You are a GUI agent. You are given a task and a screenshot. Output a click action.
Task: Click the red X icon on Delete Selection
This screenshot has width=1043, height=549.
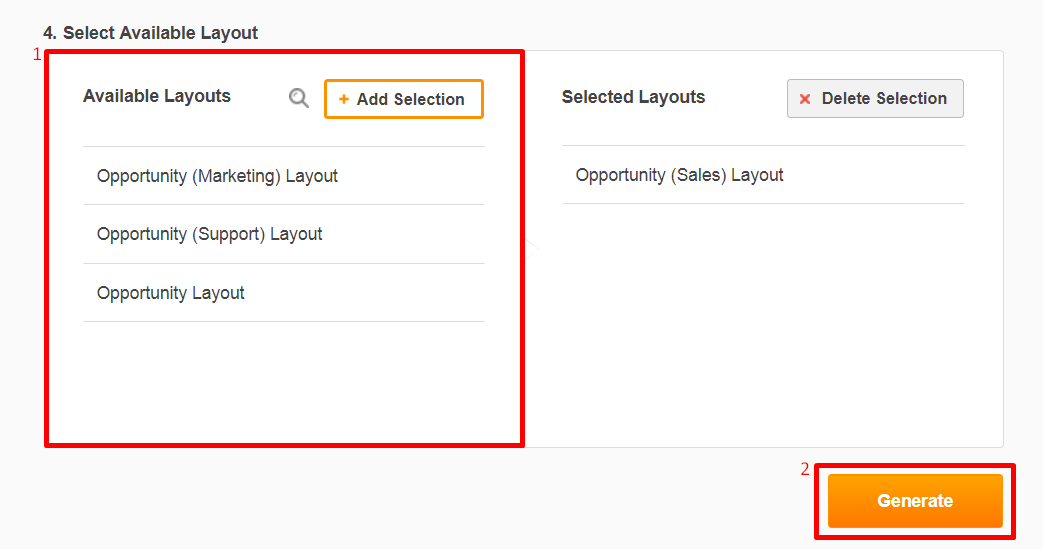[x=805, y=98]
